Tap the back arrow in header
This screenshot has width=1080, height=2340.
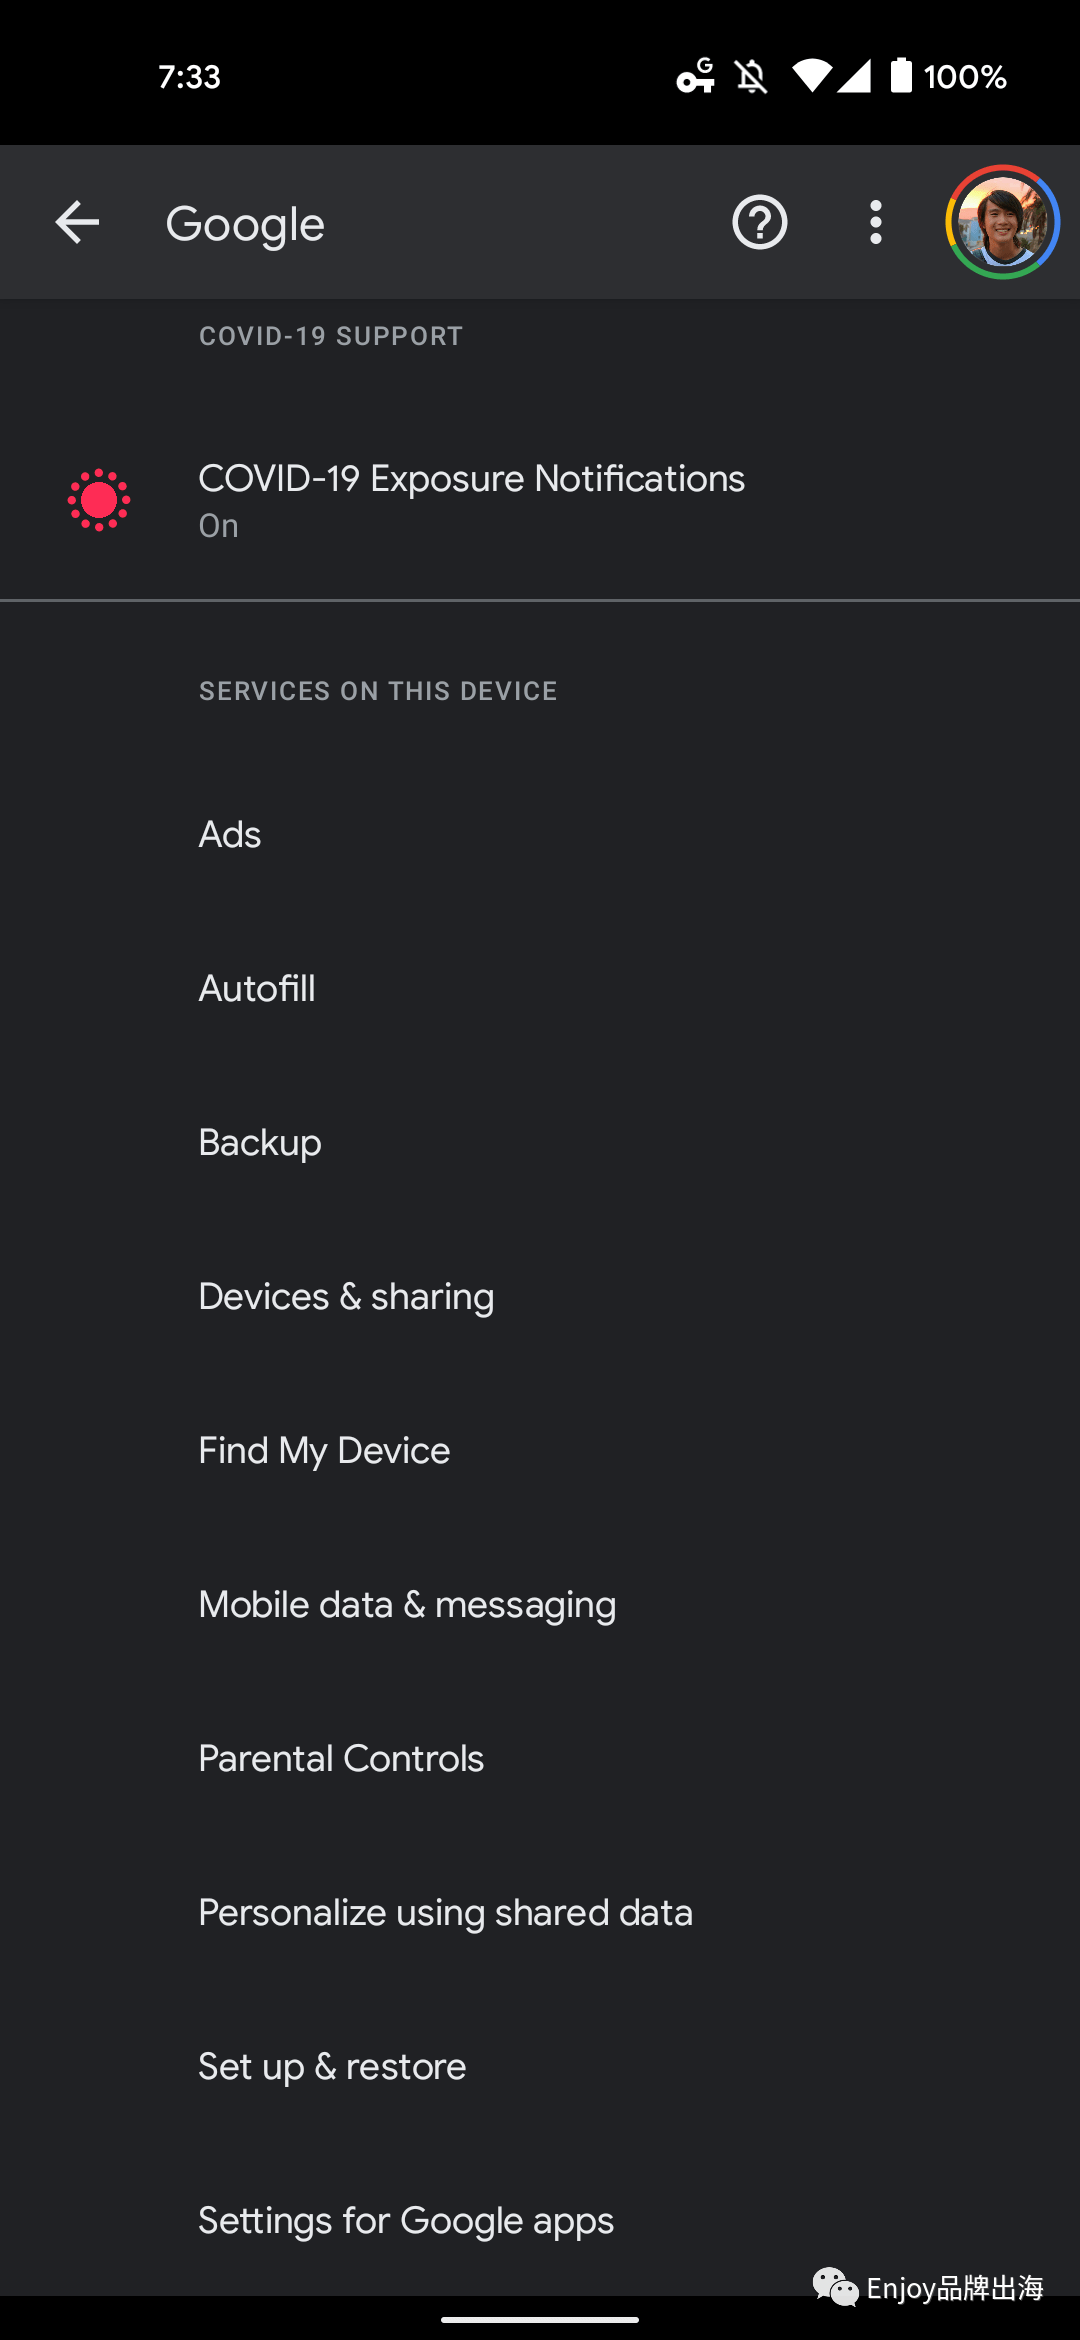77,222
